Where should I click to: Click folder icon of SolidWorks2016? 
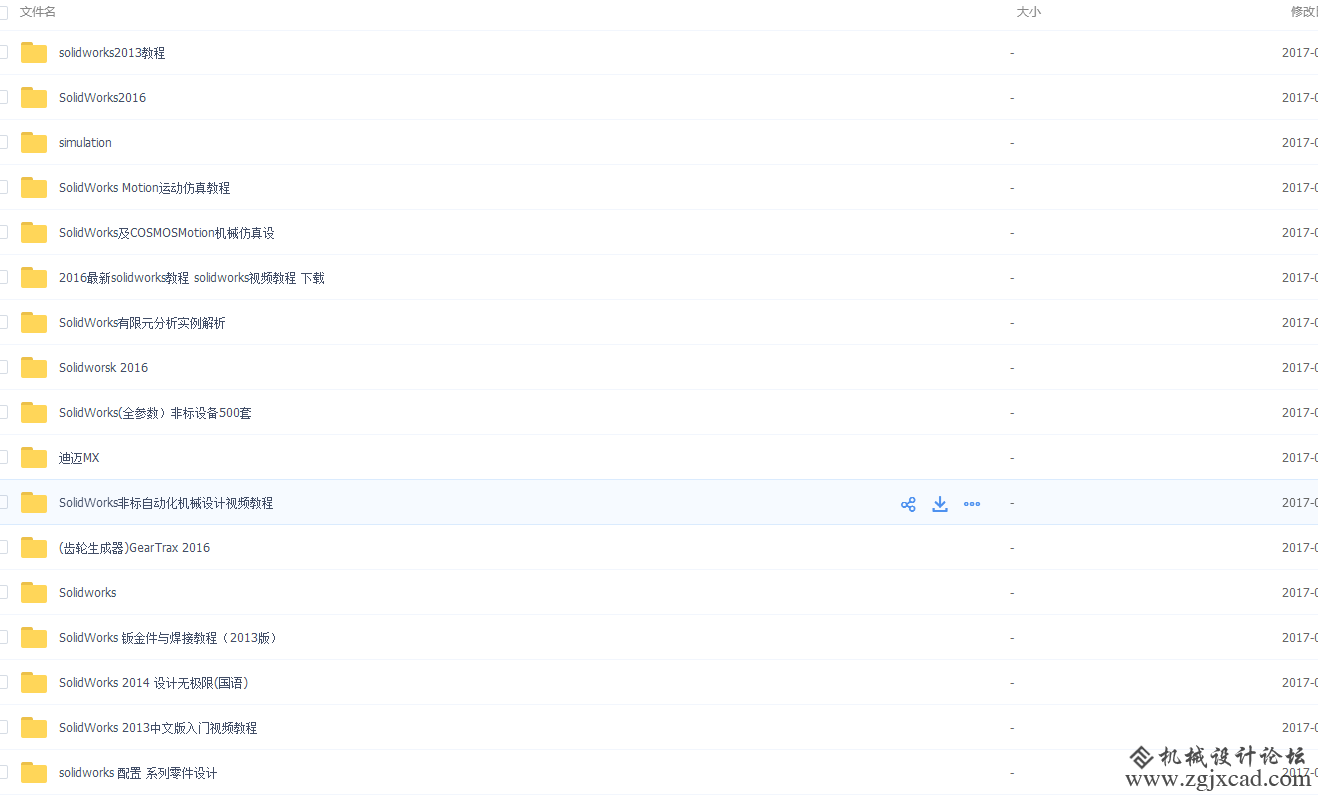tap(34, 98)
